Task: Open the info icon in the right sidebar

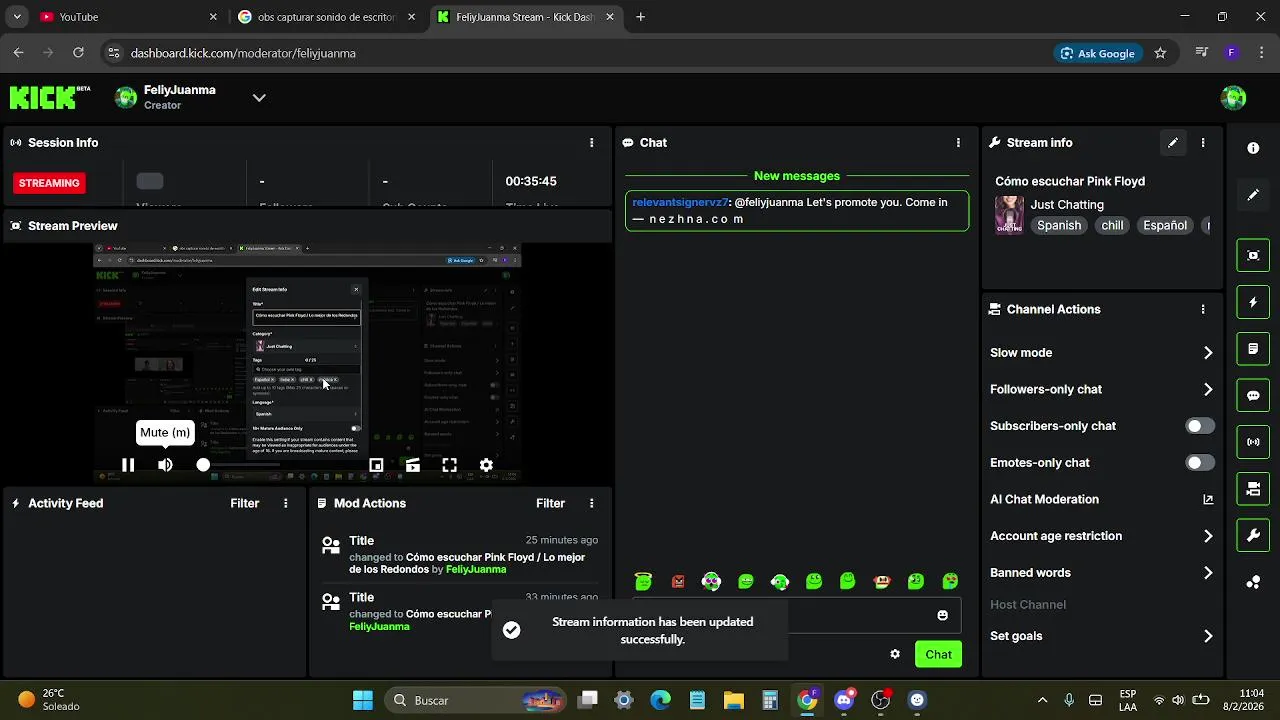Action: [x=1253, y=148]
